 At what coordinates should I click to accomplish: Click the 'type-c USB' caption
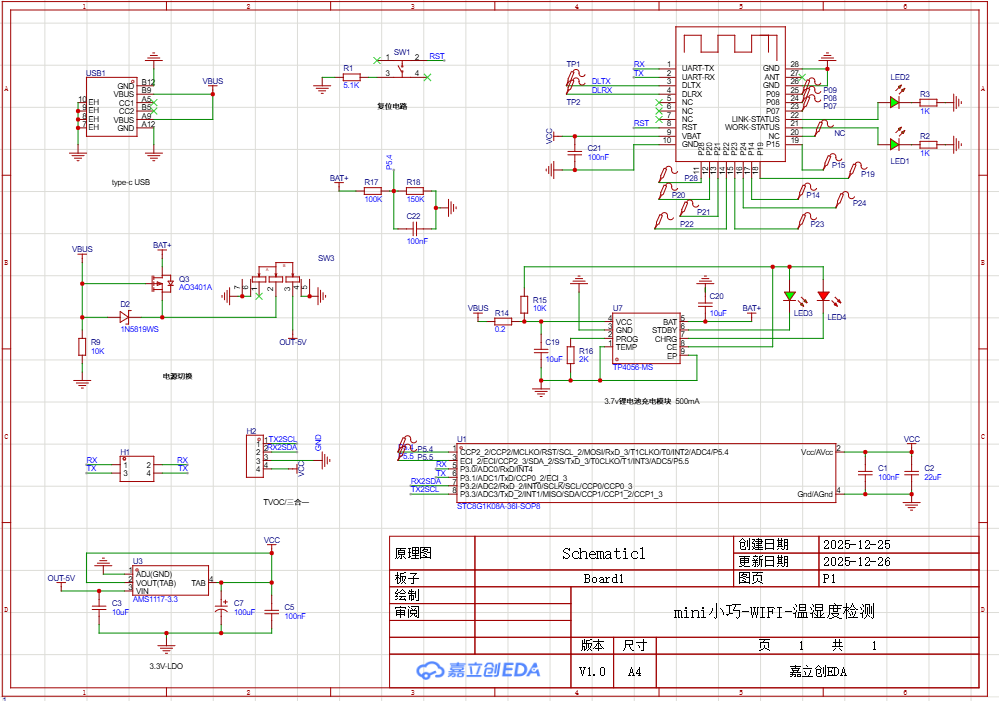pos(131,182)
